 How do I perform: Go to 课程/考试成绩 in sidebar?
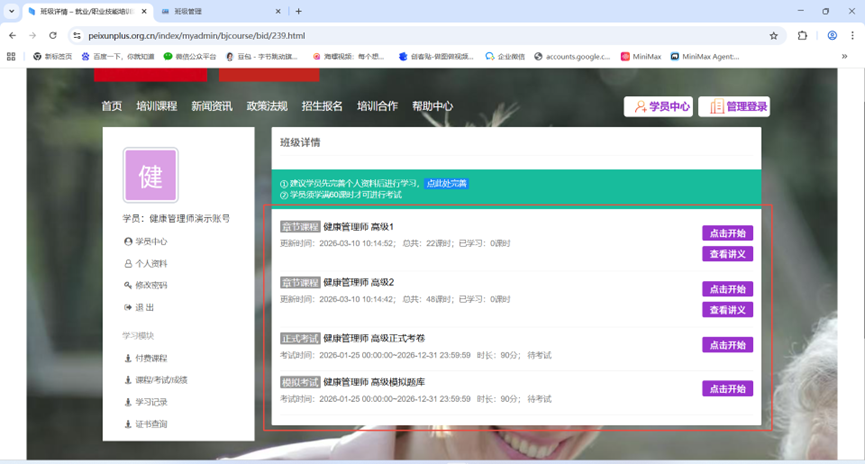click(160, 380)
